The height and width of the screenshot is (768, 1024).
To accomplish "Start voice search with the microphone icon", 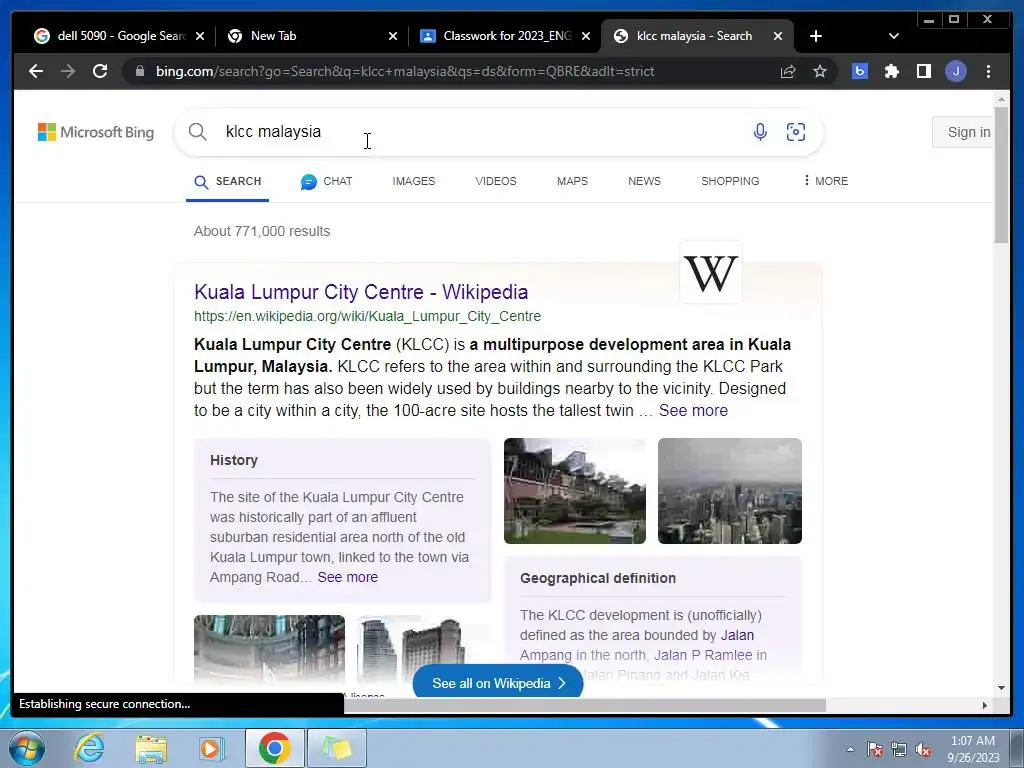I will [760, 132].
